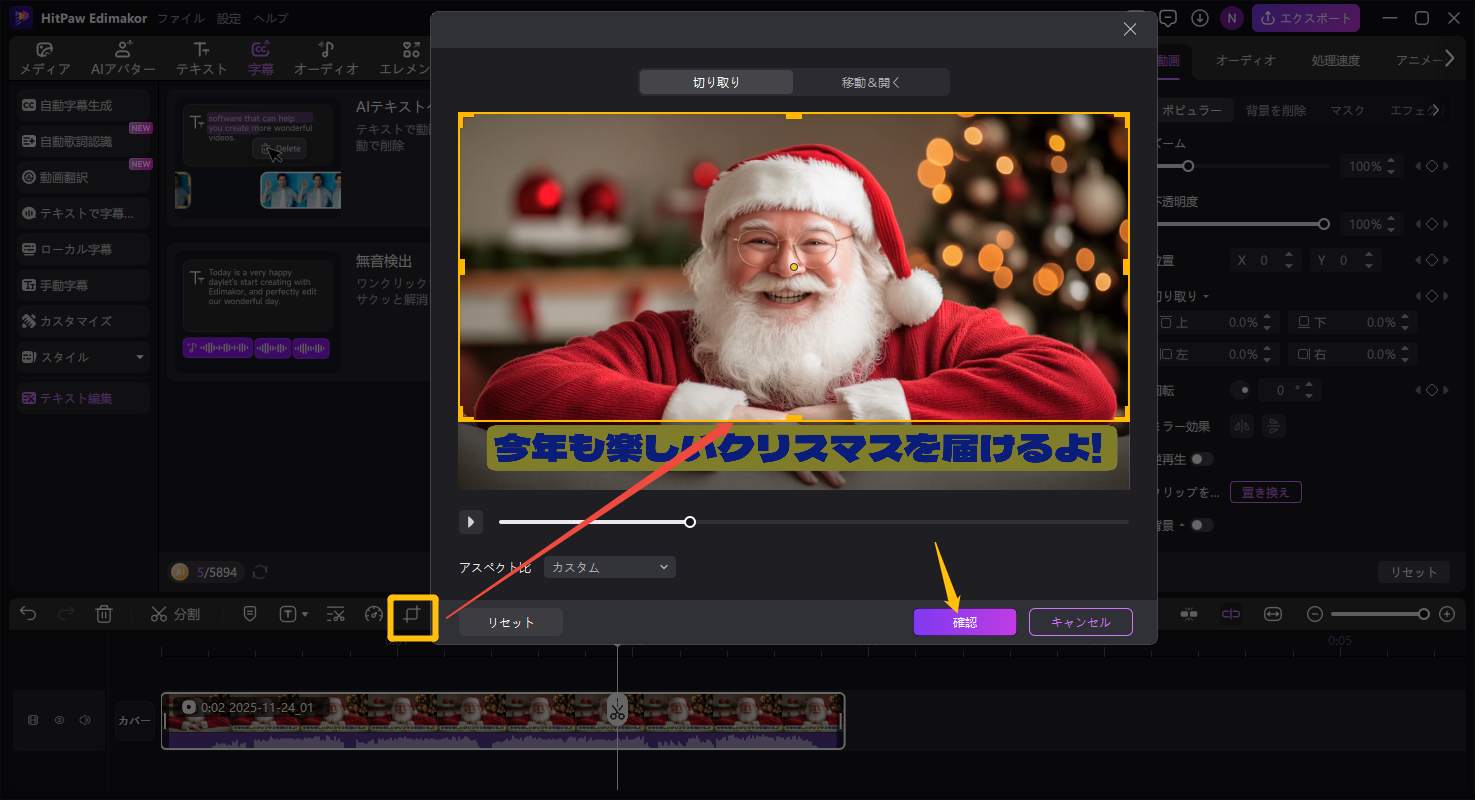Toggle track visibility eye icon in timeline header
This screenshot has width=1475, height=800.
58,720
